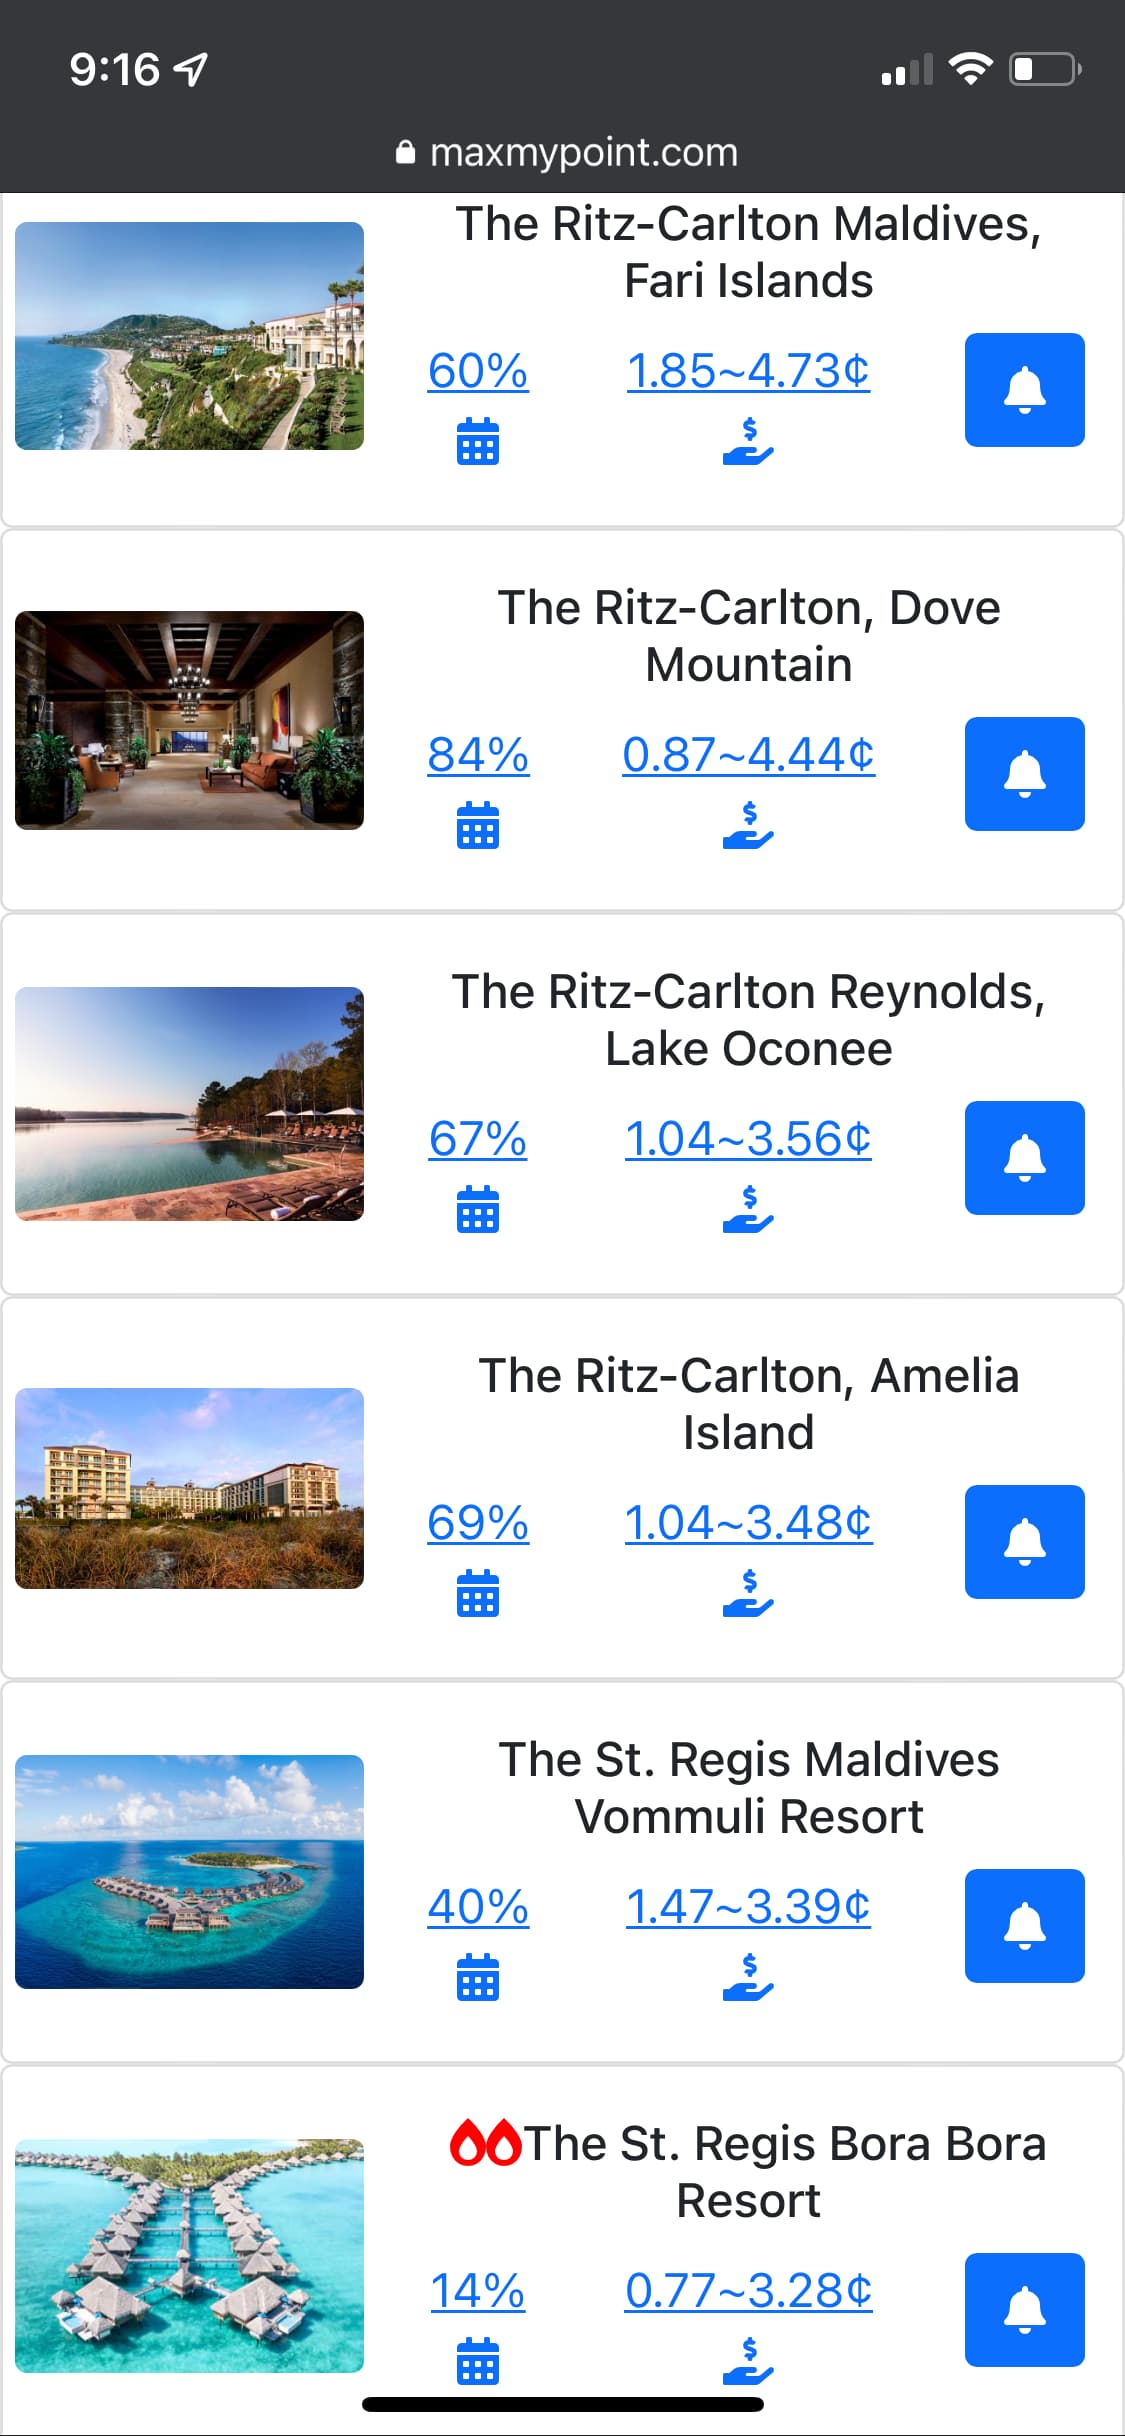Tap dollar-hand icon under 0.87~4.44¢
The width and height of the screenshot is (1125, 2436).
pos(748,826)
